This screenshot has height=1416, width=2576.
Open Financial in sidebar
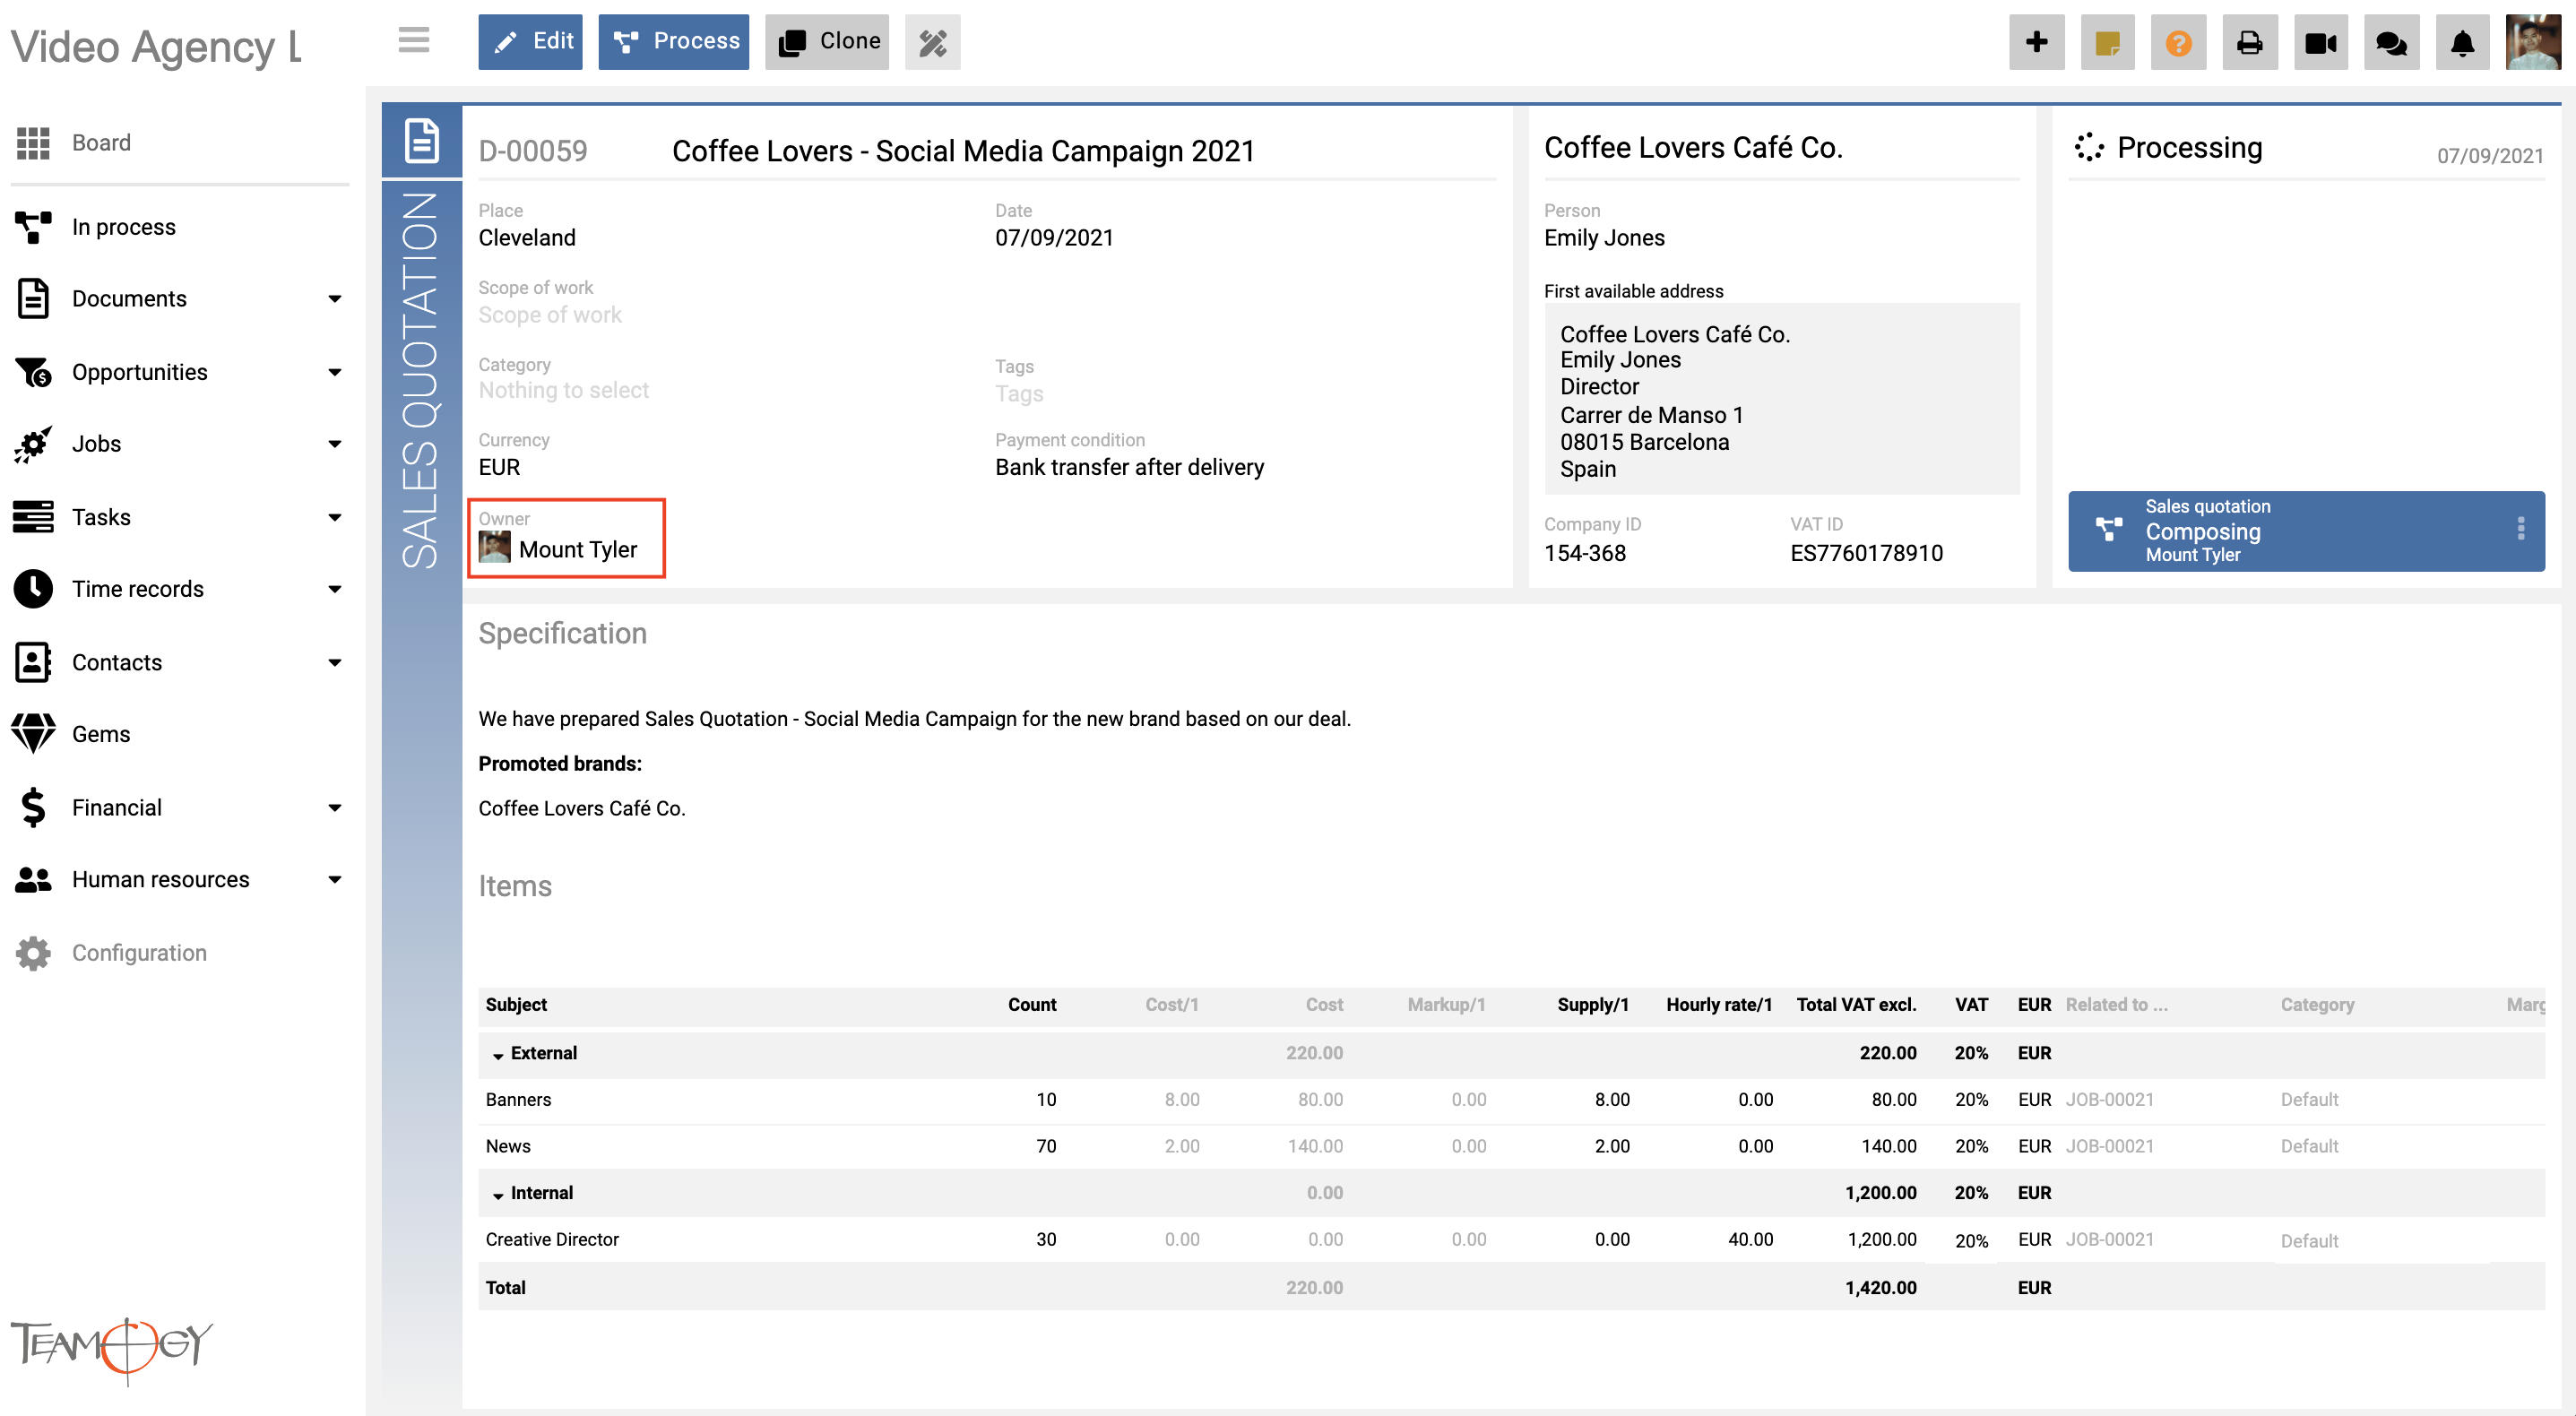pos(116,807)
